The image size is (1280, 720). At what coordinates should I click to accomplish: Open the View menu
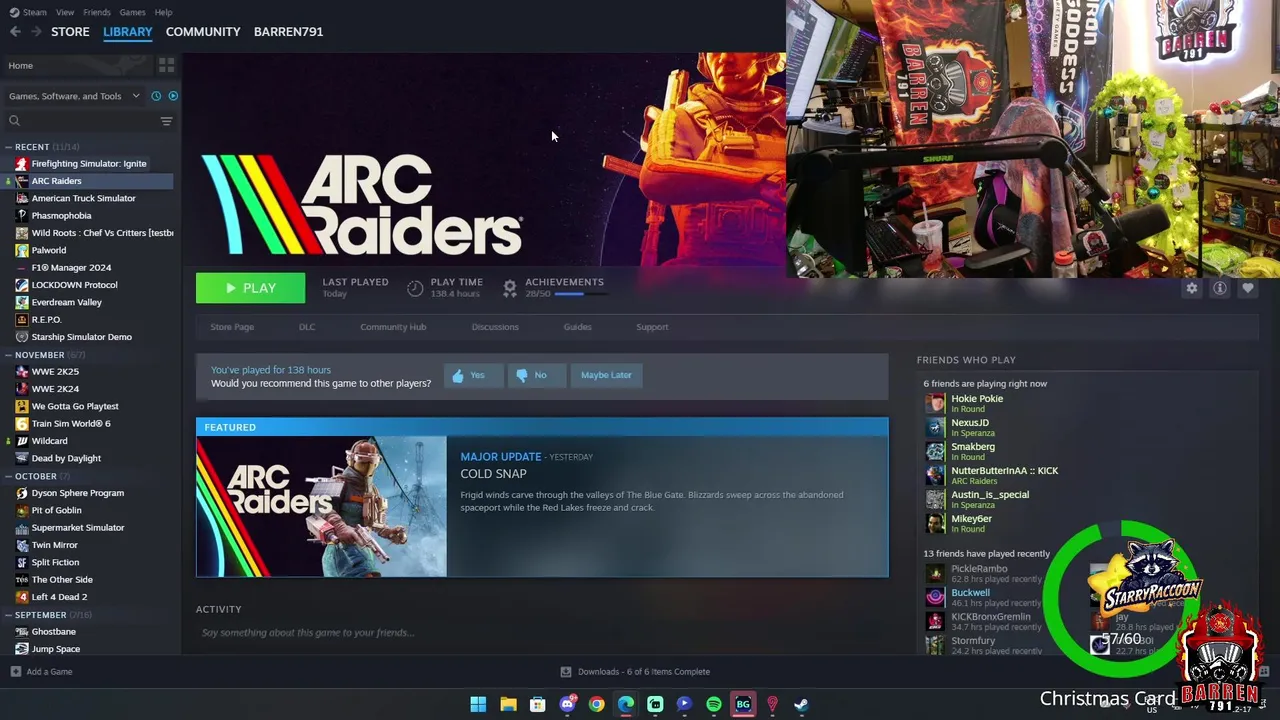pyautogui.click(x=65, y=12)
